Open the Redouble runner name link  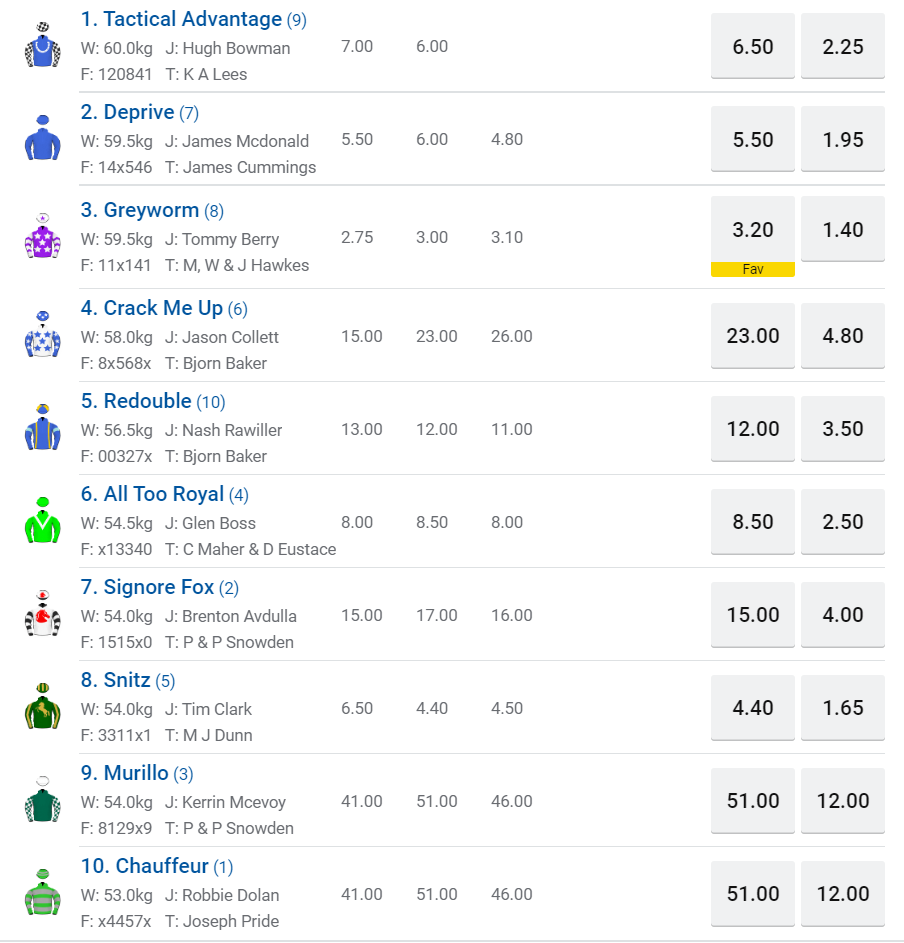(x=148, y=401)
